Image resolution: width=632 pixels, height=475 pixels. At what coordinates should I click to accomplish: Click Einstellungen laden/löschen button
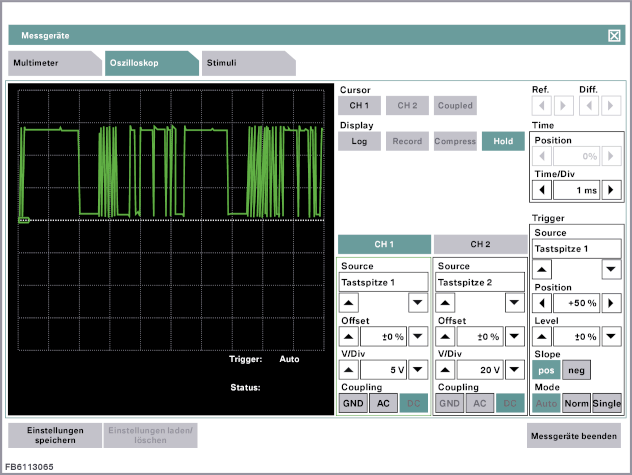pos(150,435)
